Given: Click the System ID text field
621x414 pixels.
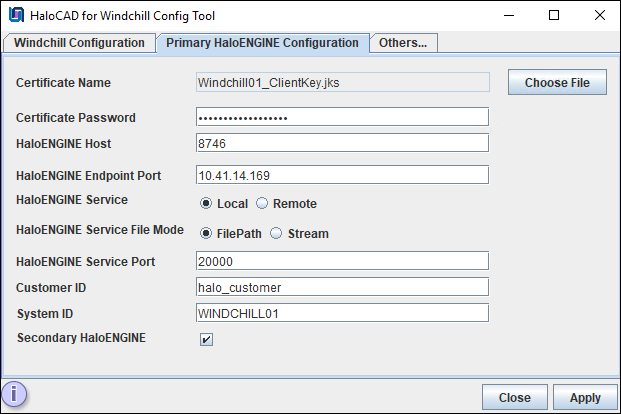Looking at the screenshot, I should 342,313.
